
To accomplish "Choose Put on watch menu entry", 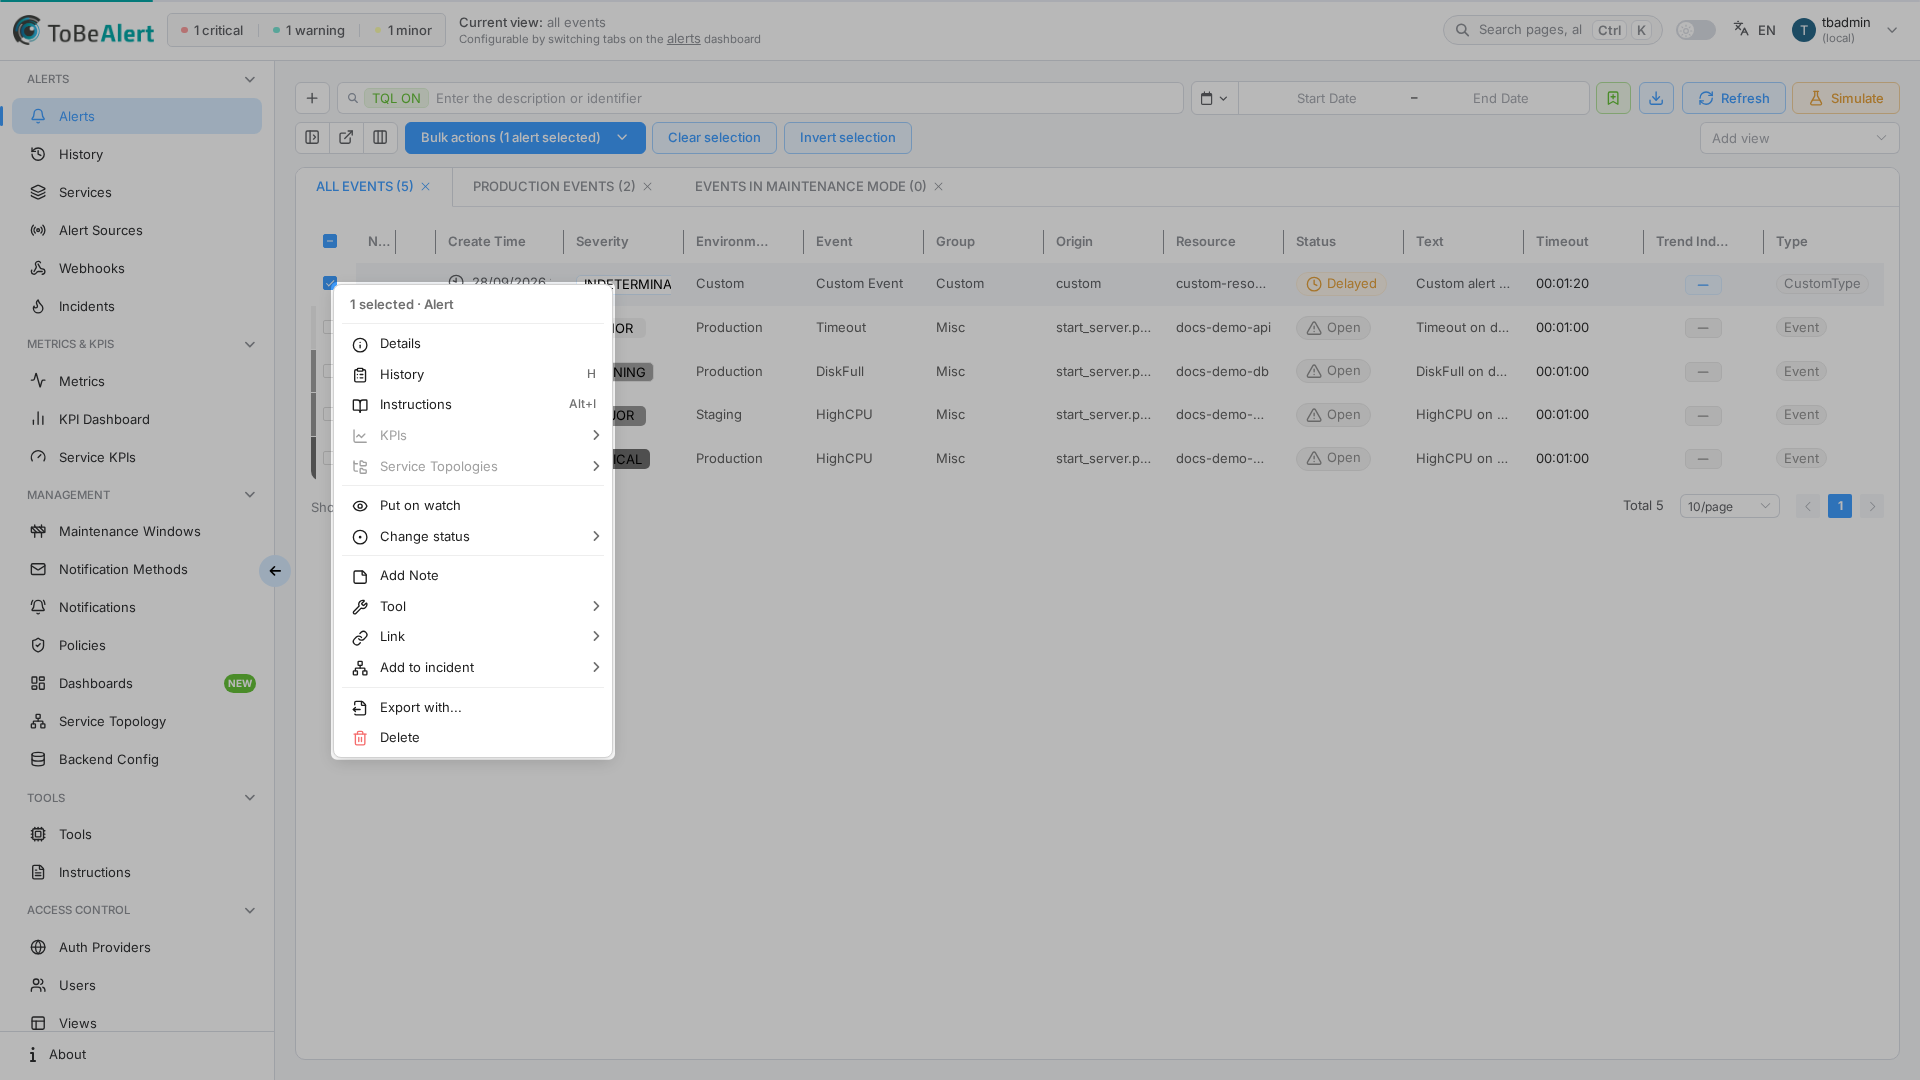I will [473, 506].
